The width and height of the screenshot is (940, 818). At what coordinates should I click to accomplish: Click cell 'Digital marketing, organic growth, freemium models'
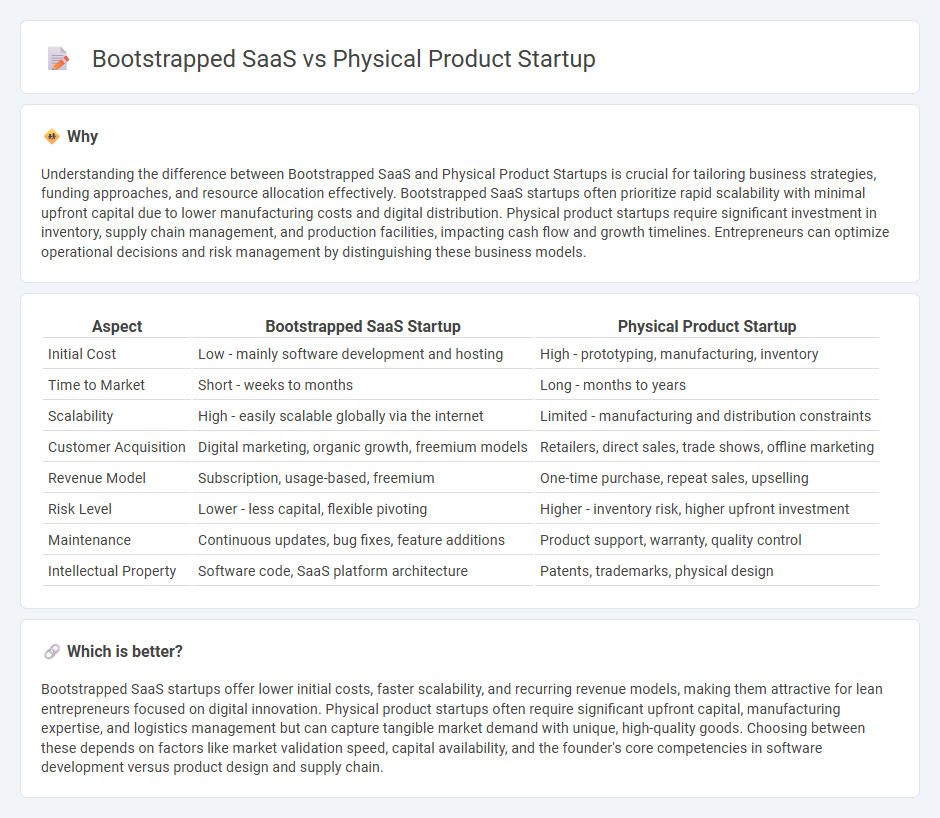pos(363,447)
